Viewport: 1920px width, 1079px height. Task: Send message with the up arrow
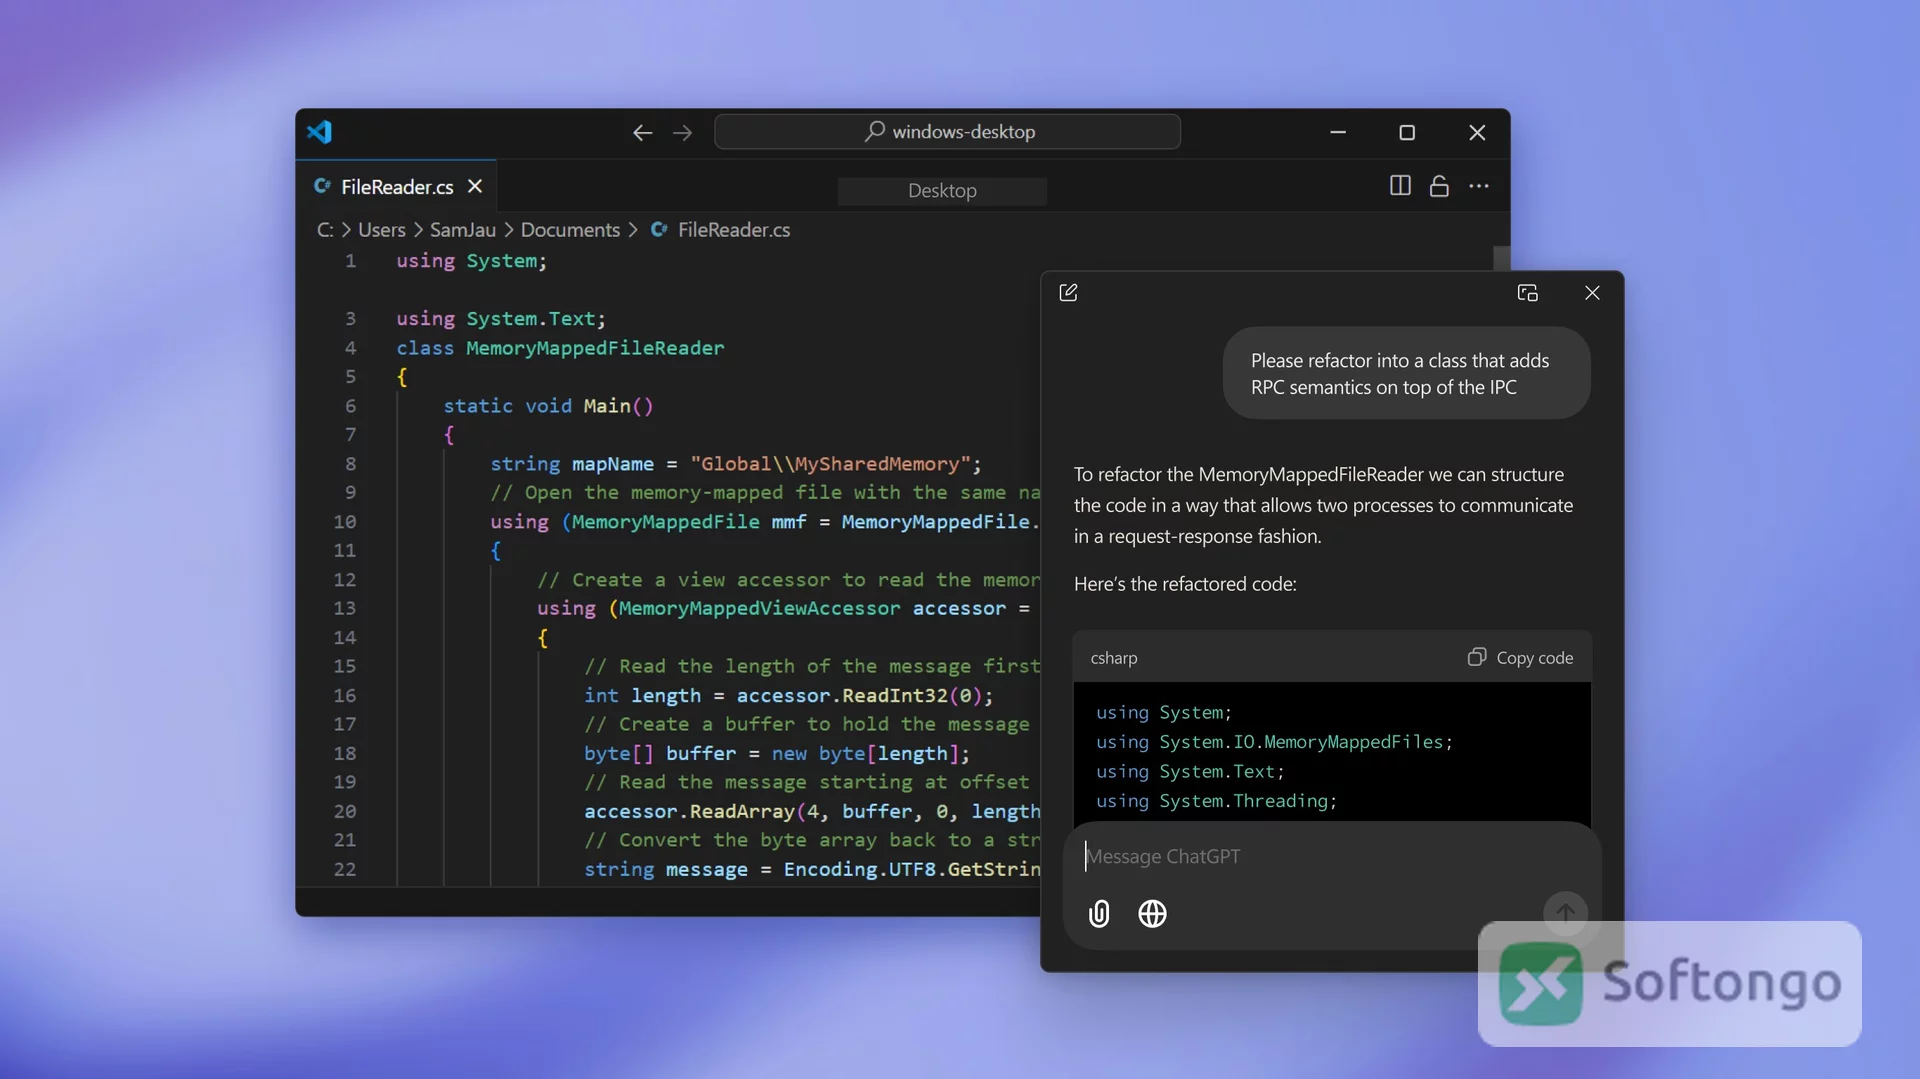pyautogui.click(x=1565, y=913)
